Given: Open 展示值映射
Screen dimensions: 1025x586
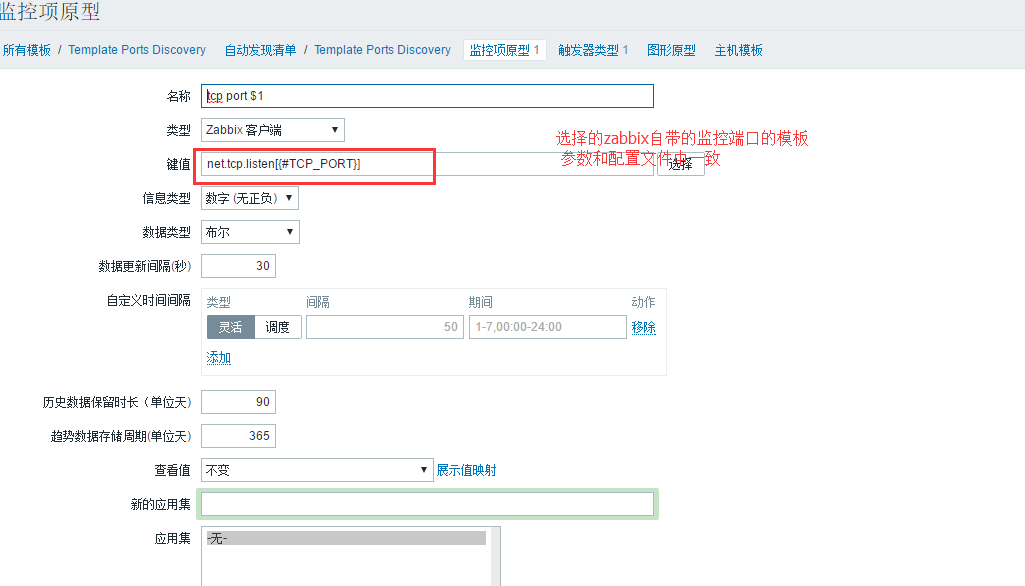Looking at the screenshot, I should (469, 469).
